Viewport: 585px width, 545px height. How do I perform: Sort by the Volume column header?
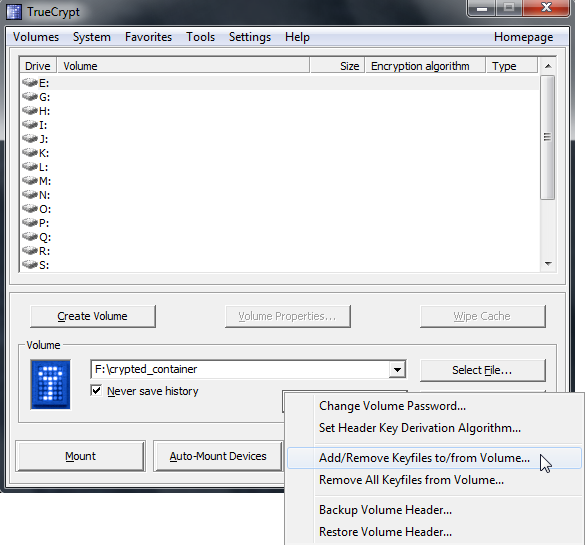[x=183, y=66]
